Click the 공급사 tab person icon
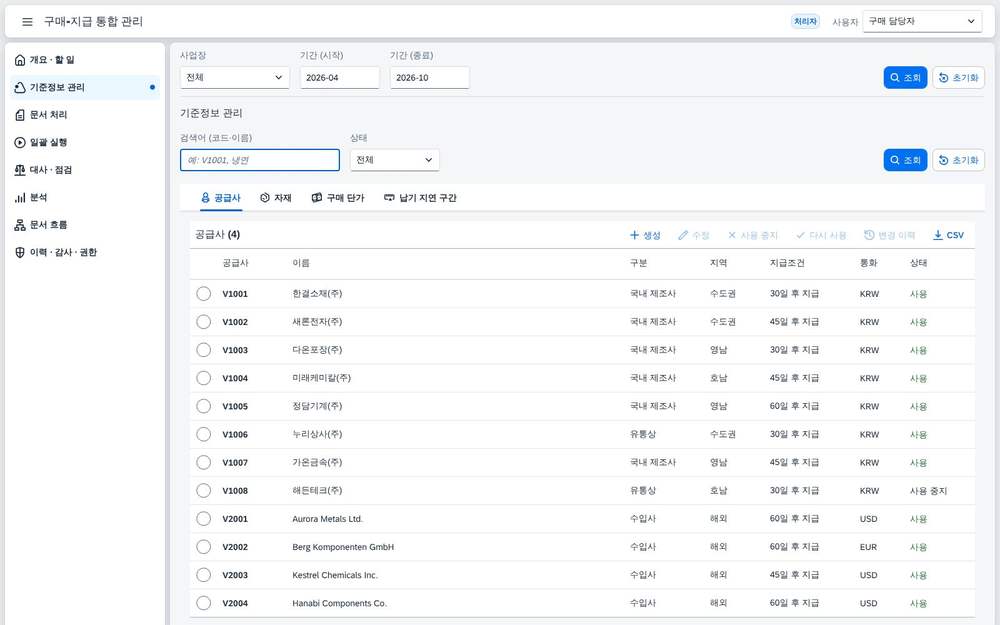The width and height of the screenshot is (1000, 625). 205,198
